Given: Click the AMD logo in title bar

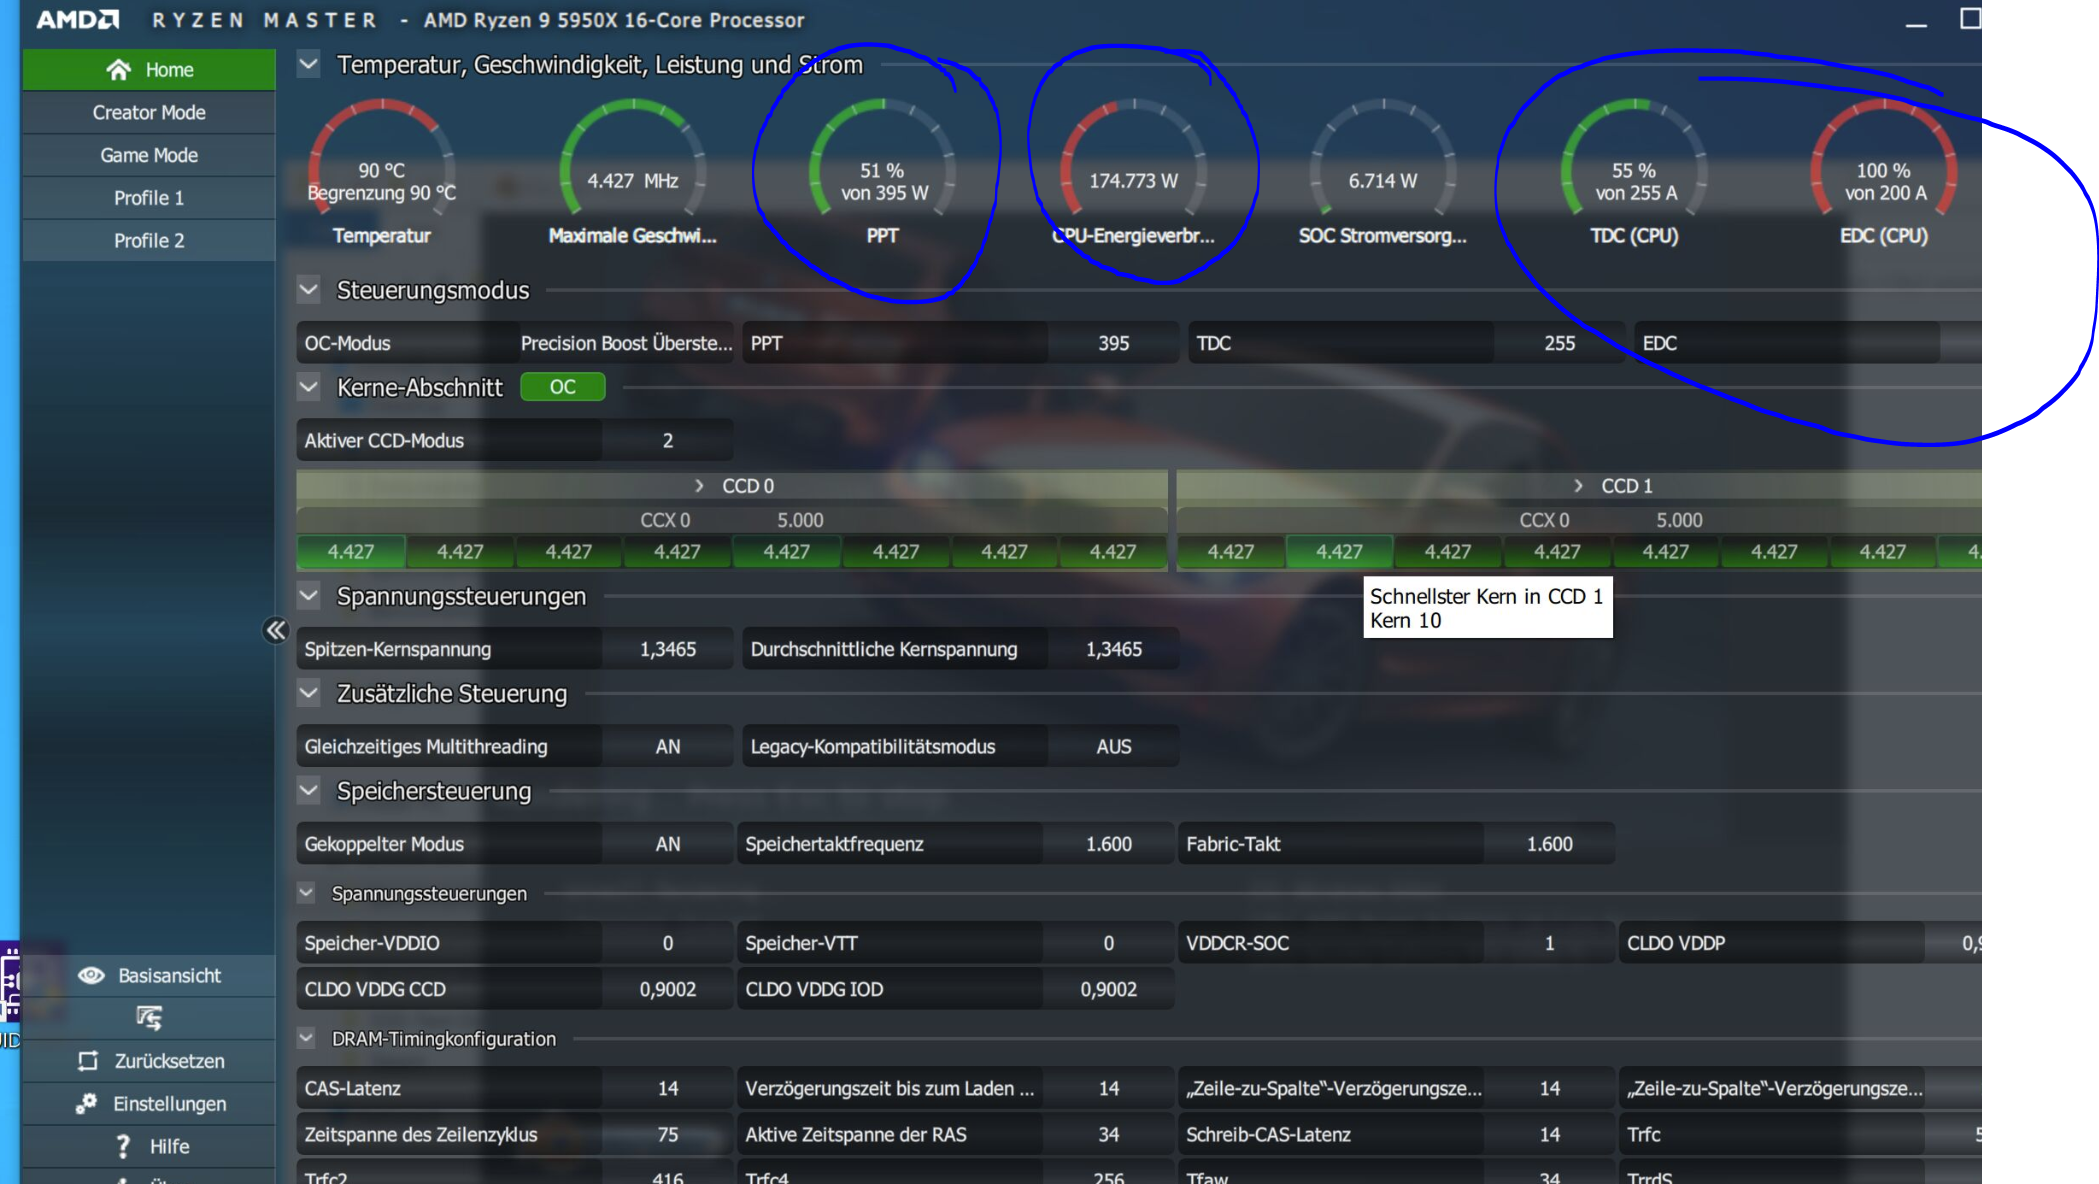Looking at the screenshot, I should tap(78, 19).
